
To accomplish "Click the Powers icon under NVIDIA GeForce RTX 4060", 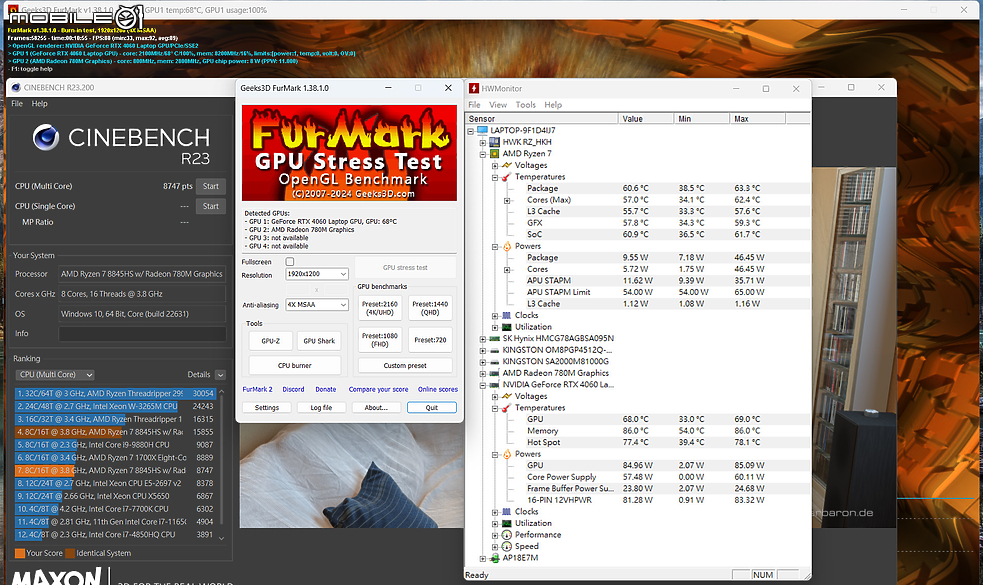I will [x=507, y=454].
